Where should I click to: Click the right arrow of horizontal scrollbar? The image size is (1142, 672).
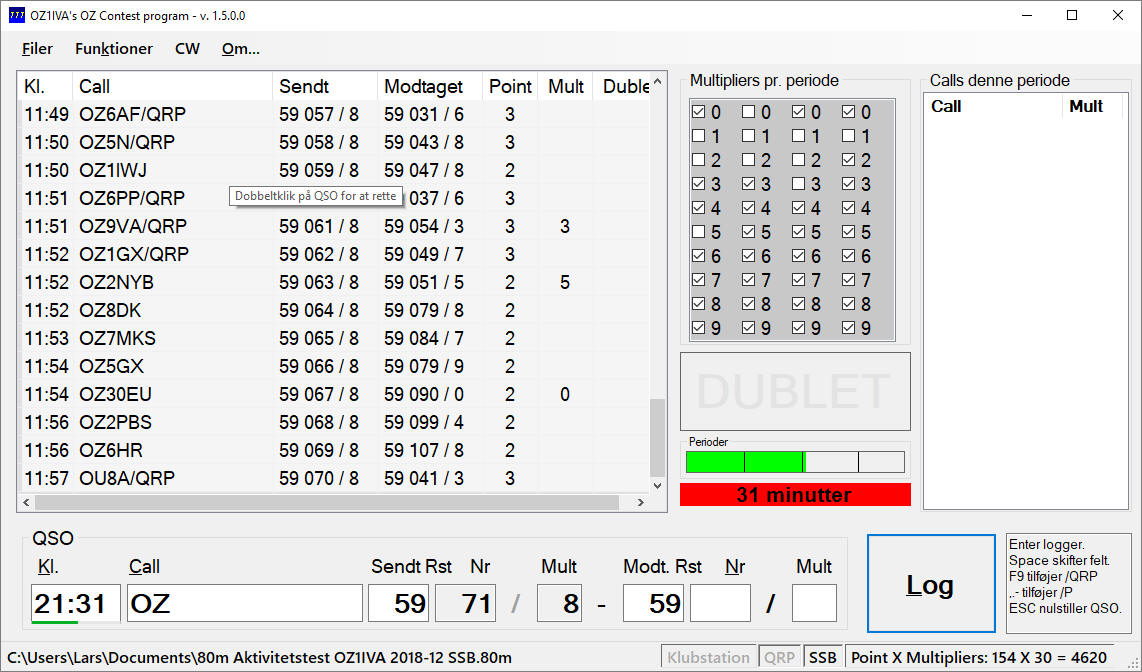click(641, 502)
